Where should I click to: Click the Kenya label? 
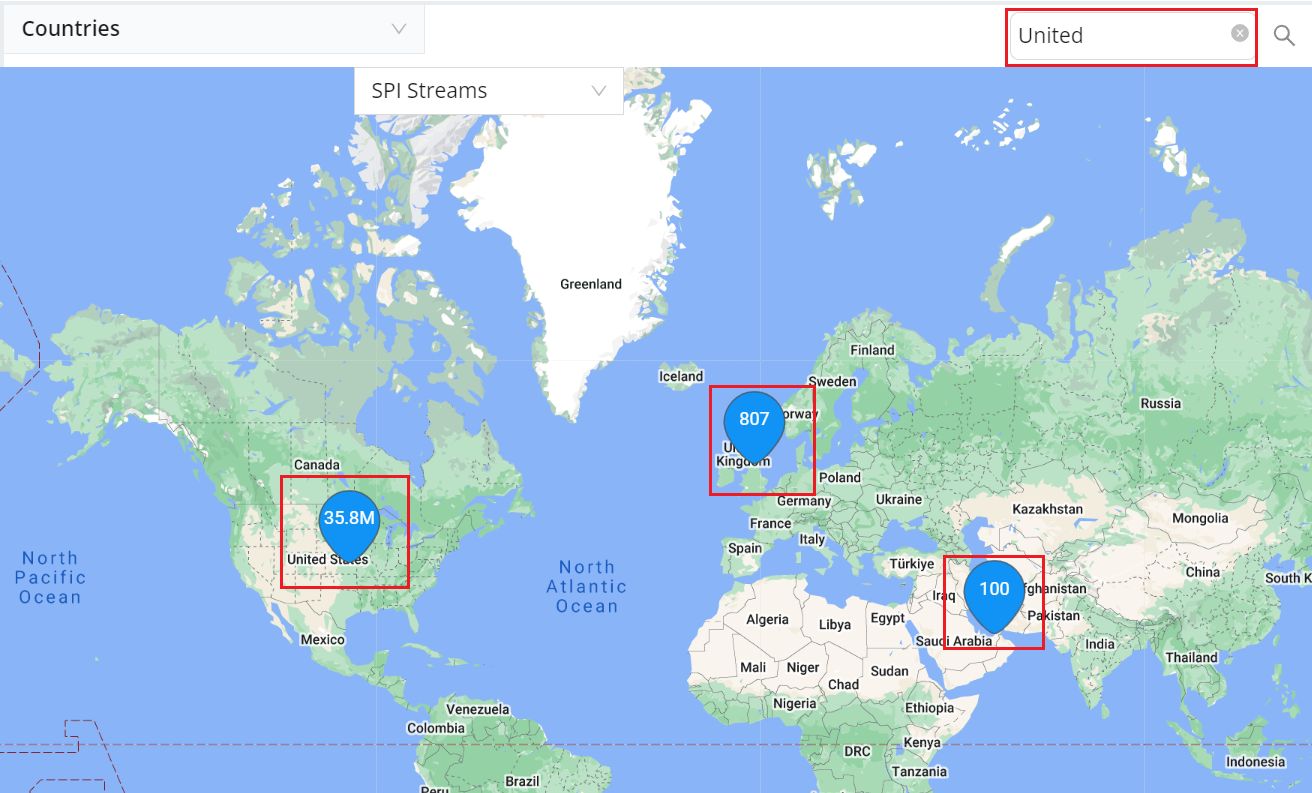point(922,743)
